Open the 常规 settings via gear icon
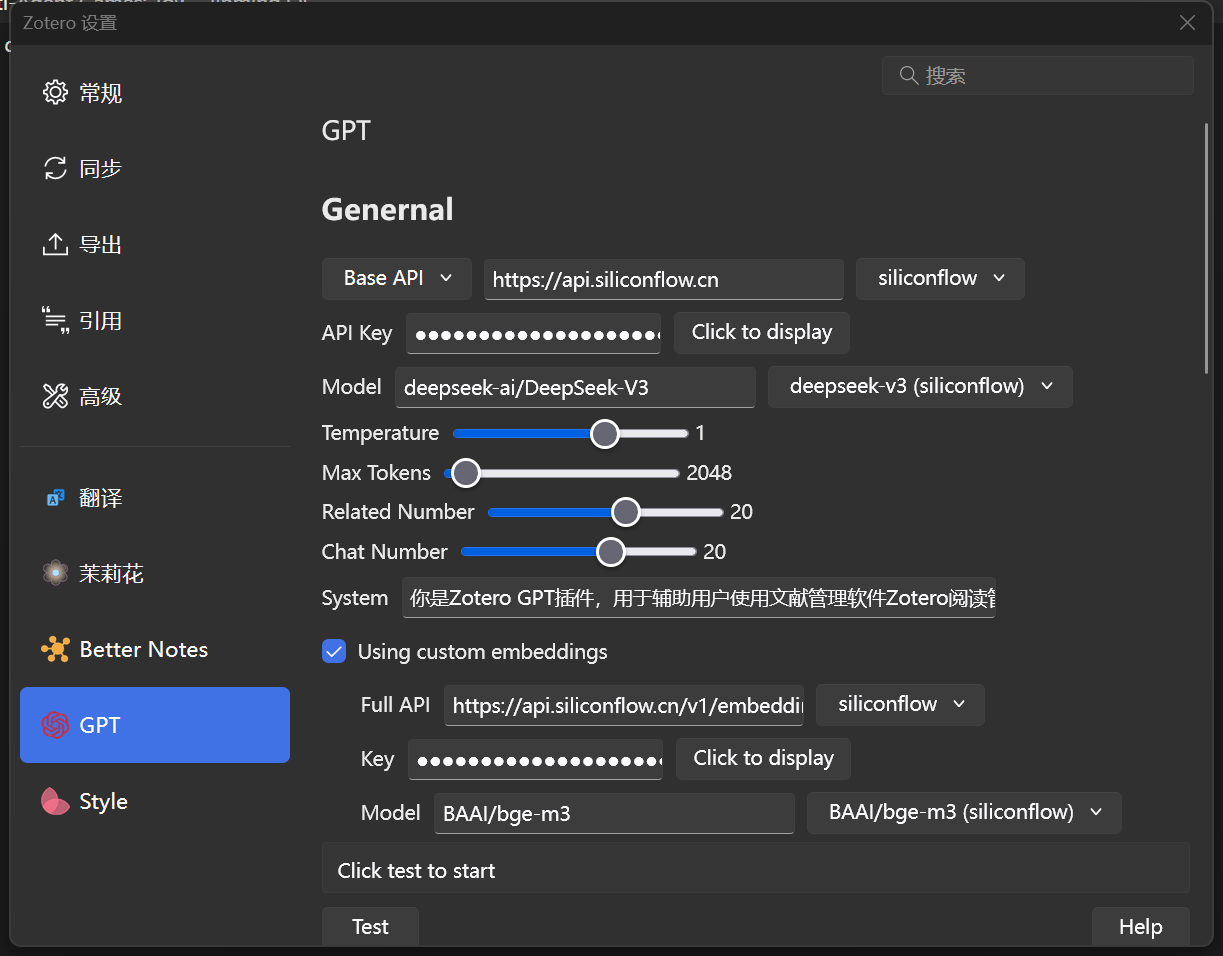The image size is (1223, 956). 55,92
